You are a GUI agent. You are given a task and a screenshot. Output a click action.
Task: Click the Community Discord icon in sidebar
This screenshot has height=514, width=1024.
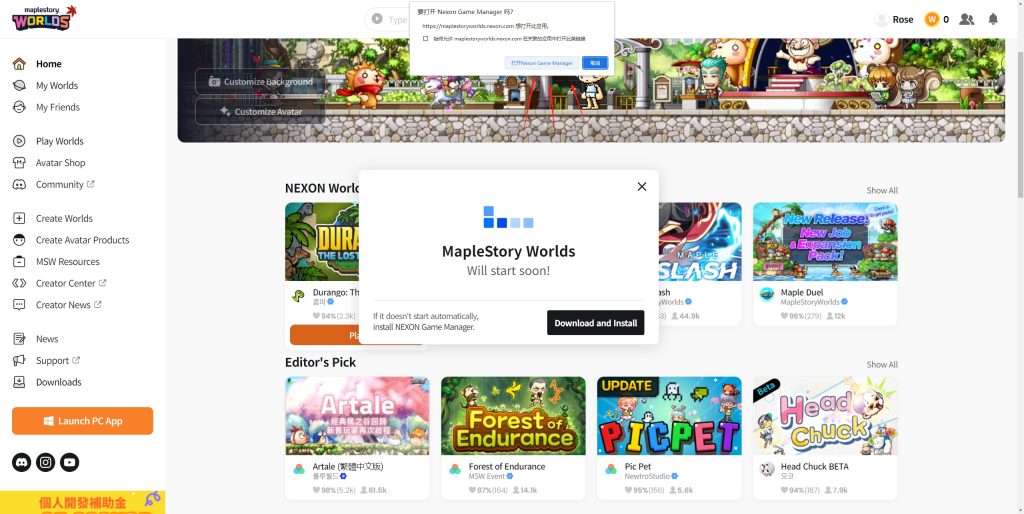[20, 184]
